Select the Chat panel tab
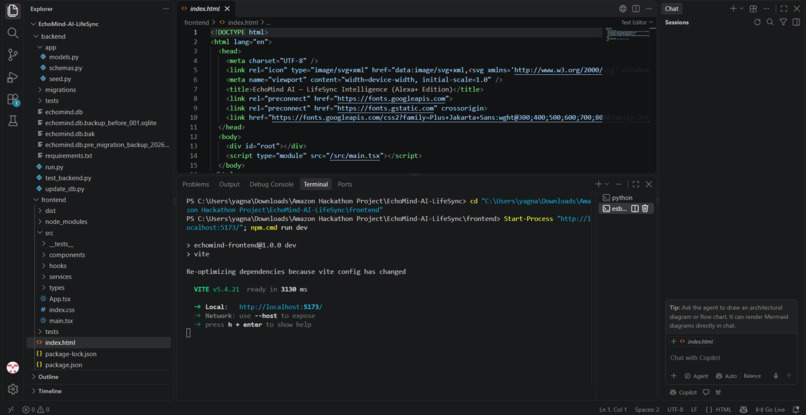Screen dimensions: 806x415 point(671,9)
